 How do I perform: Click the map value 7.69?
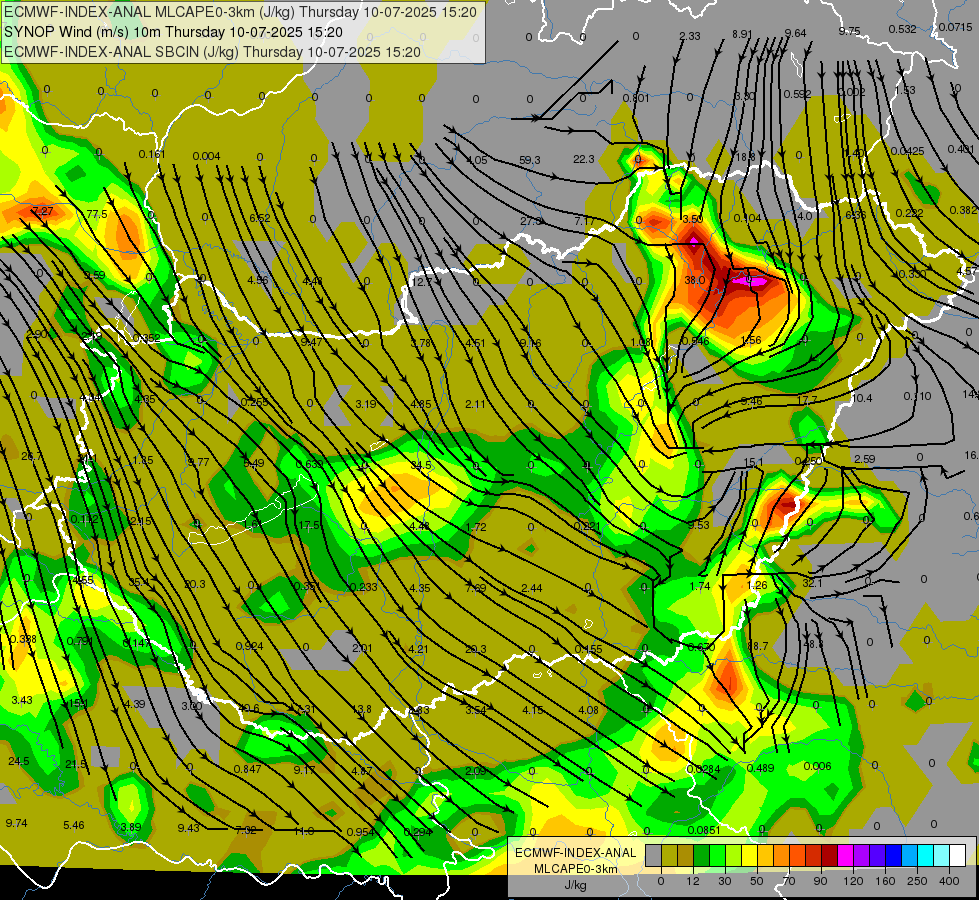pos(476,588)
